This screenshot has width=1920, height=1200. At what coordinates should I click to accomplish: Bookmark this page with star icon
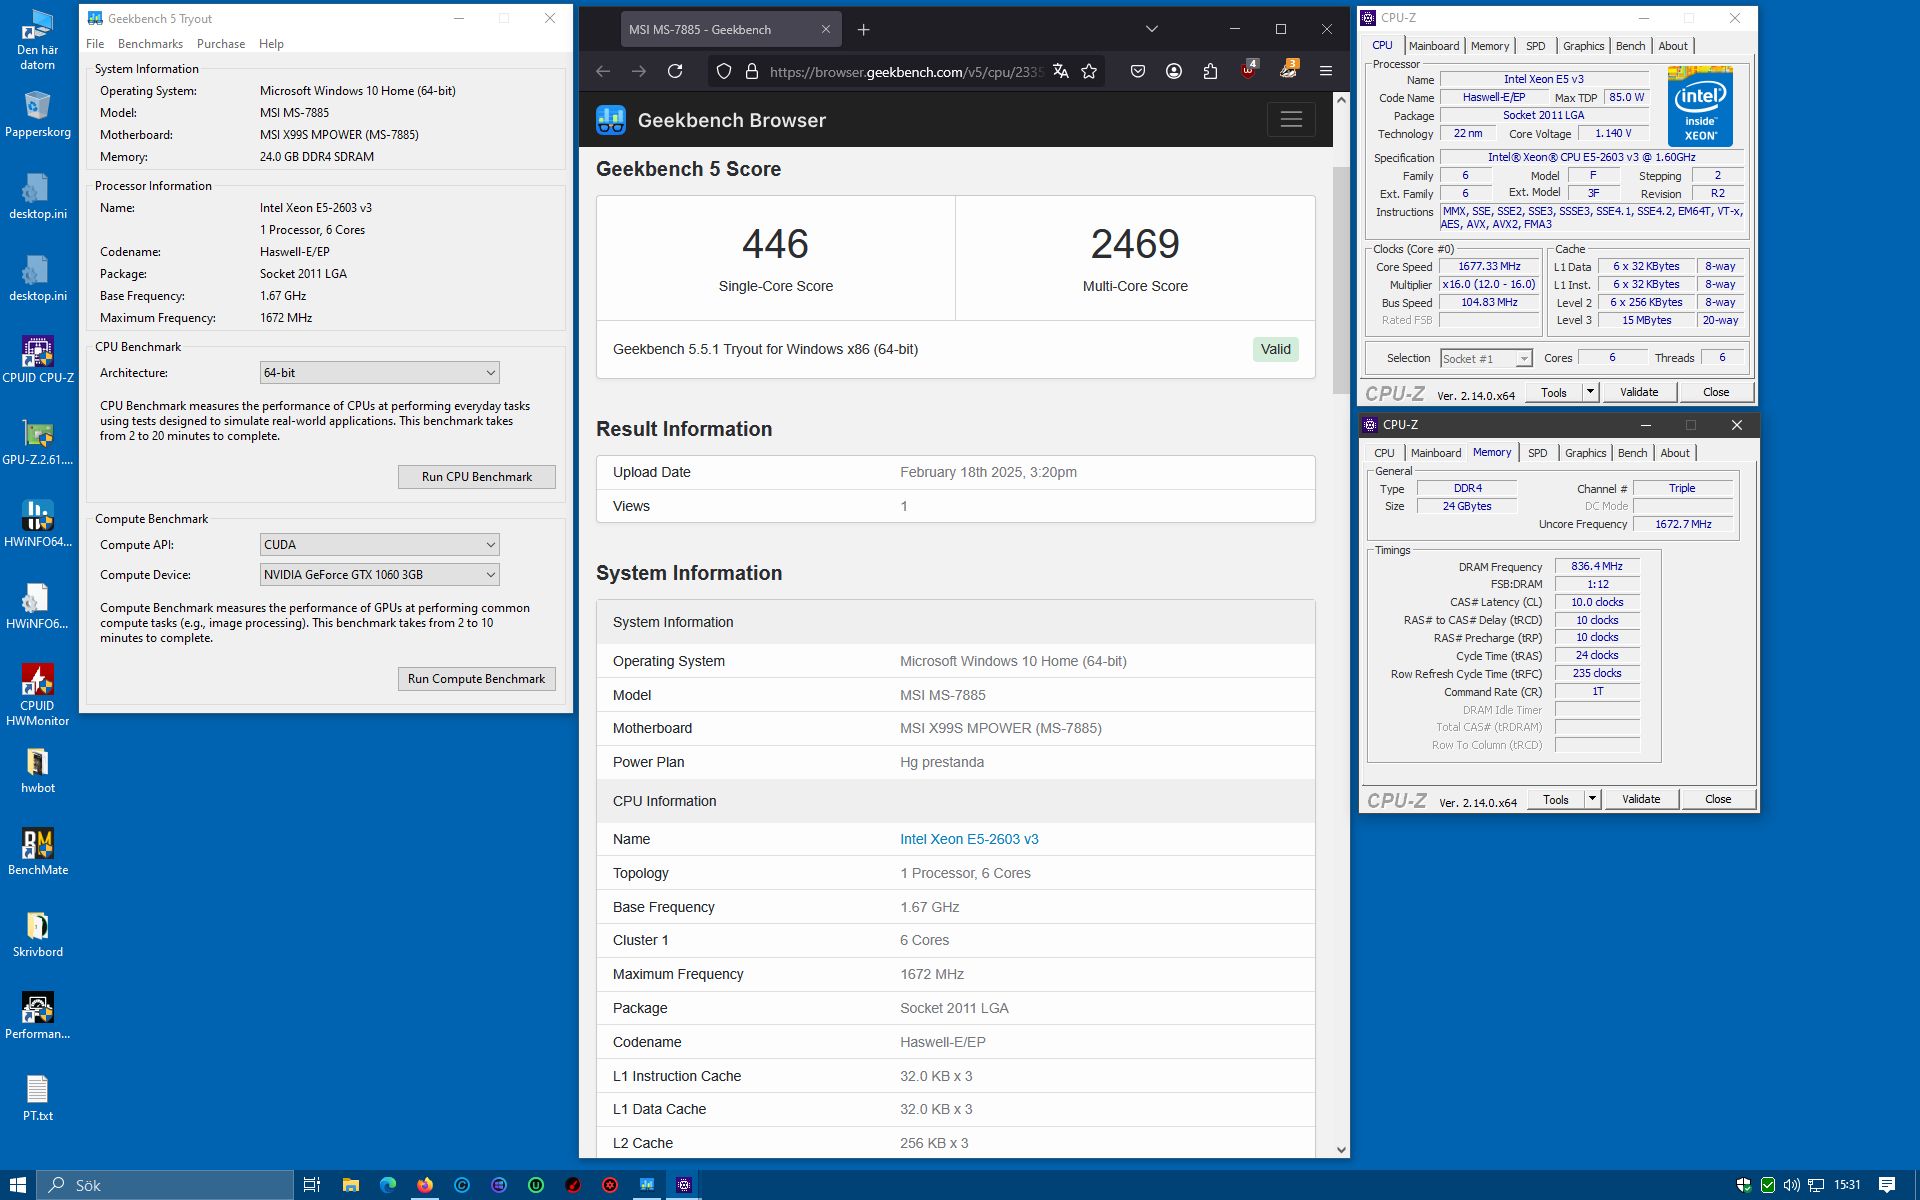point(1089,71)
